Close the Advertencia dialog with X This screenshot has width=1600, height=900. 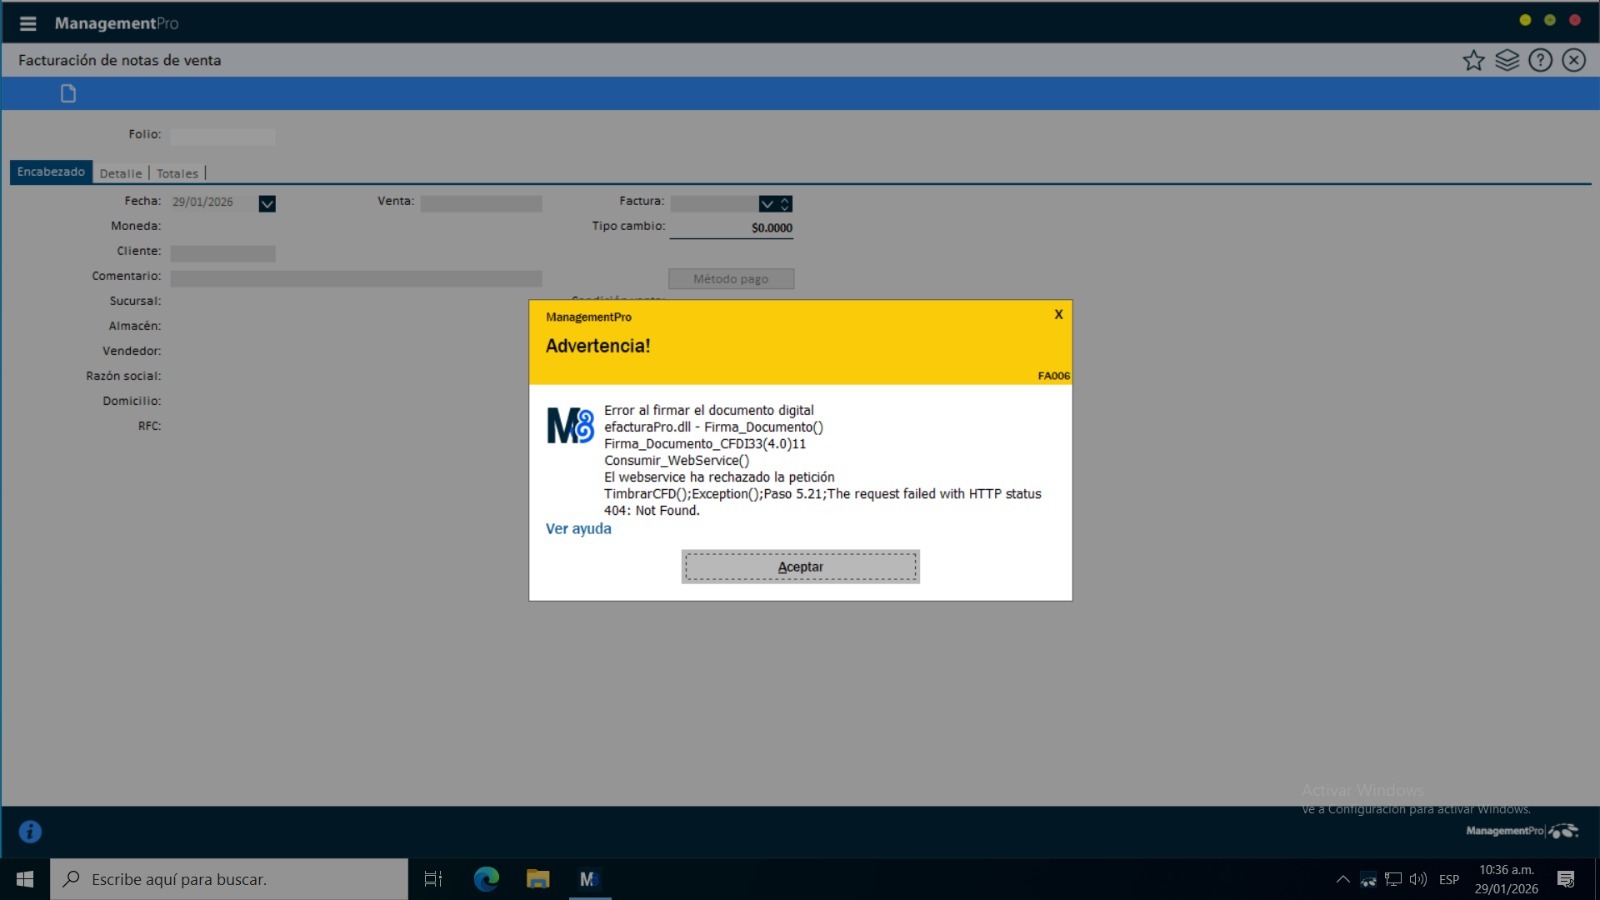tap(1058, 315)
